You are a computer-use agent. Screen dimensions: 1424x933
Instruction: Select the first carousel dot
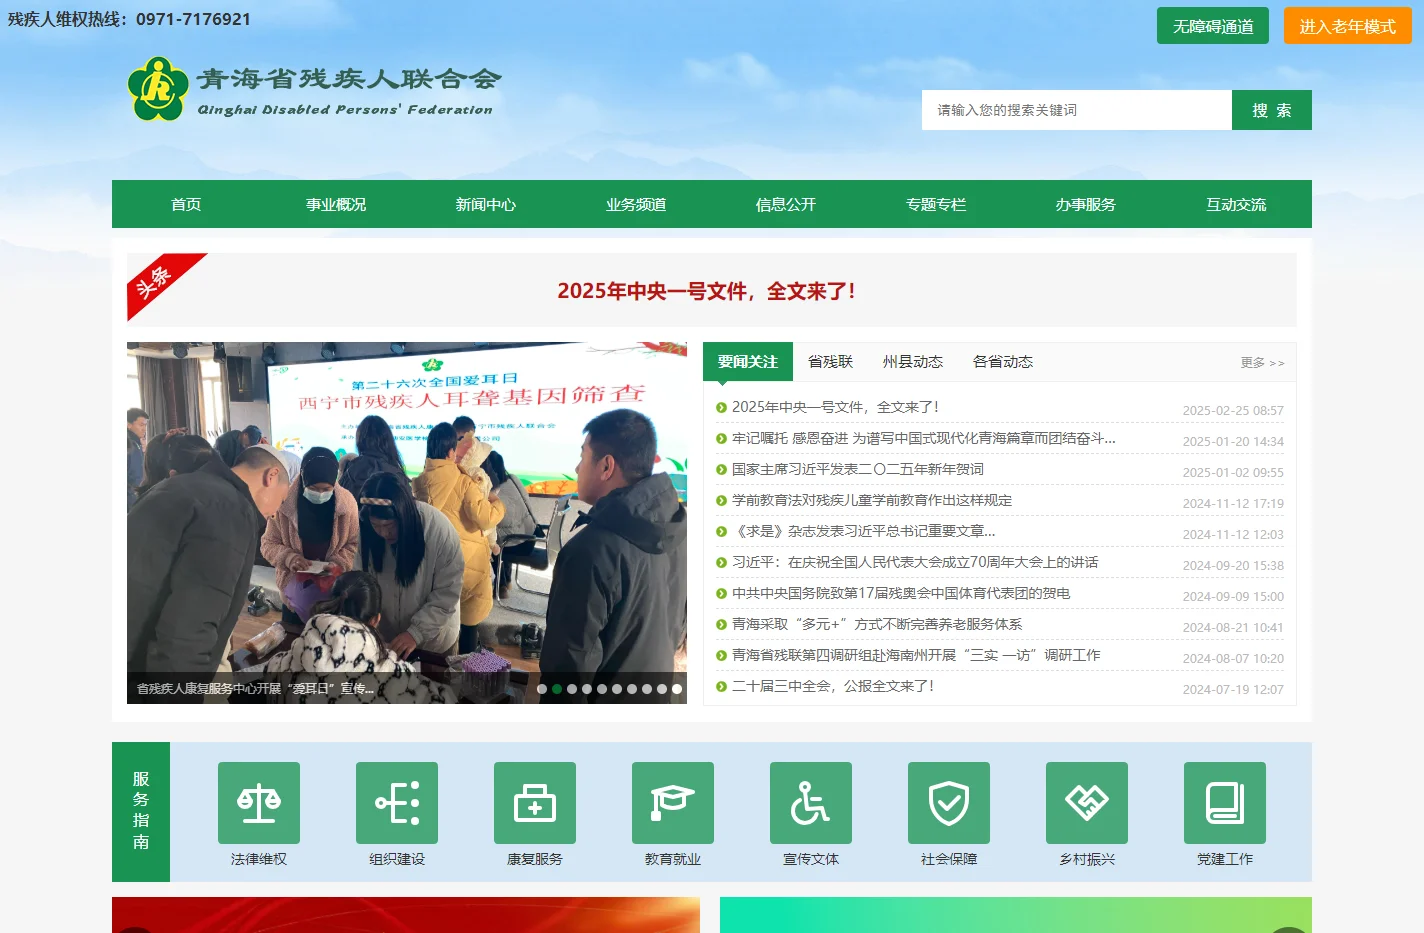point(542,689)
